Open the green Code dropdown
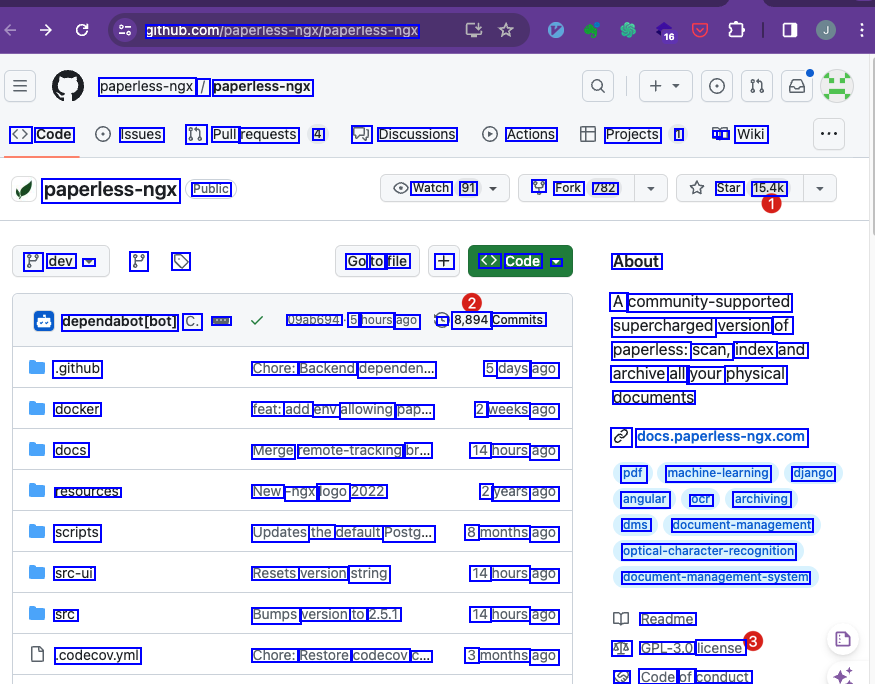The width and height of the screenshot is (875, 684). [520, 261]
